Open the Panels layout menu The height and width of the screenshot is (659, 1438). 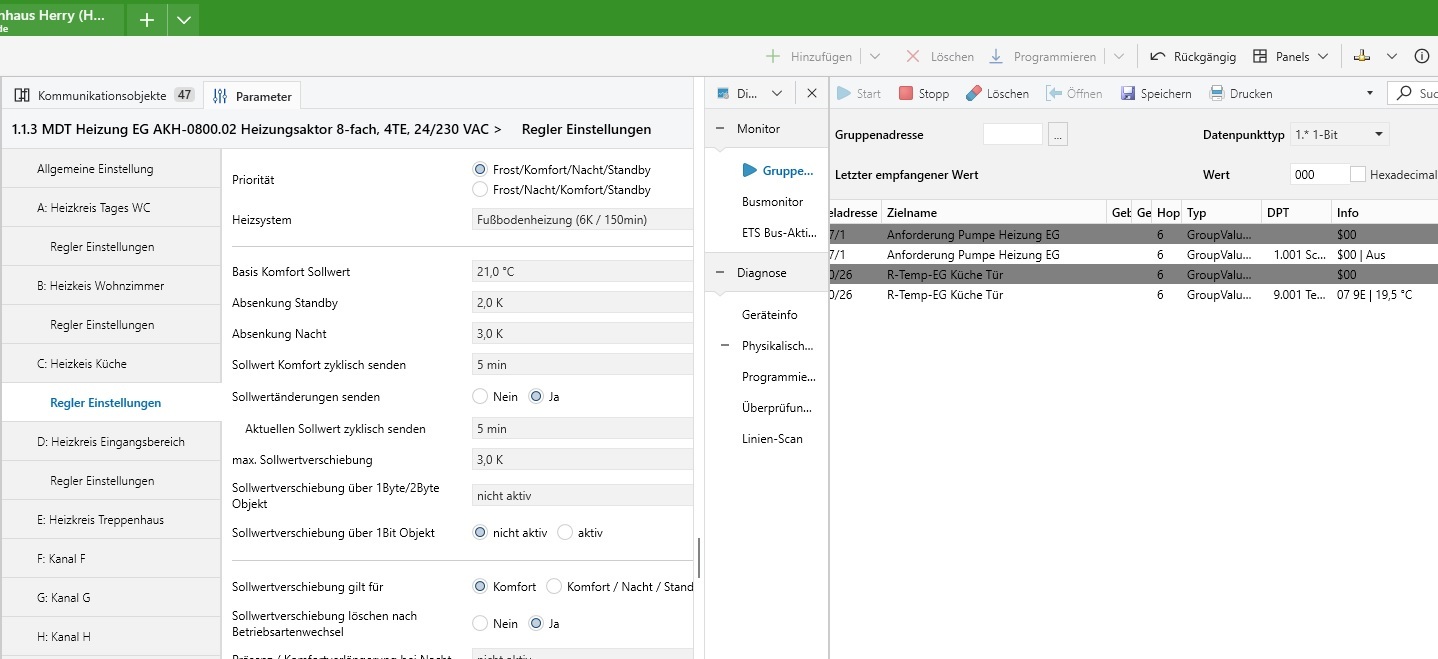coord(1291,57)
